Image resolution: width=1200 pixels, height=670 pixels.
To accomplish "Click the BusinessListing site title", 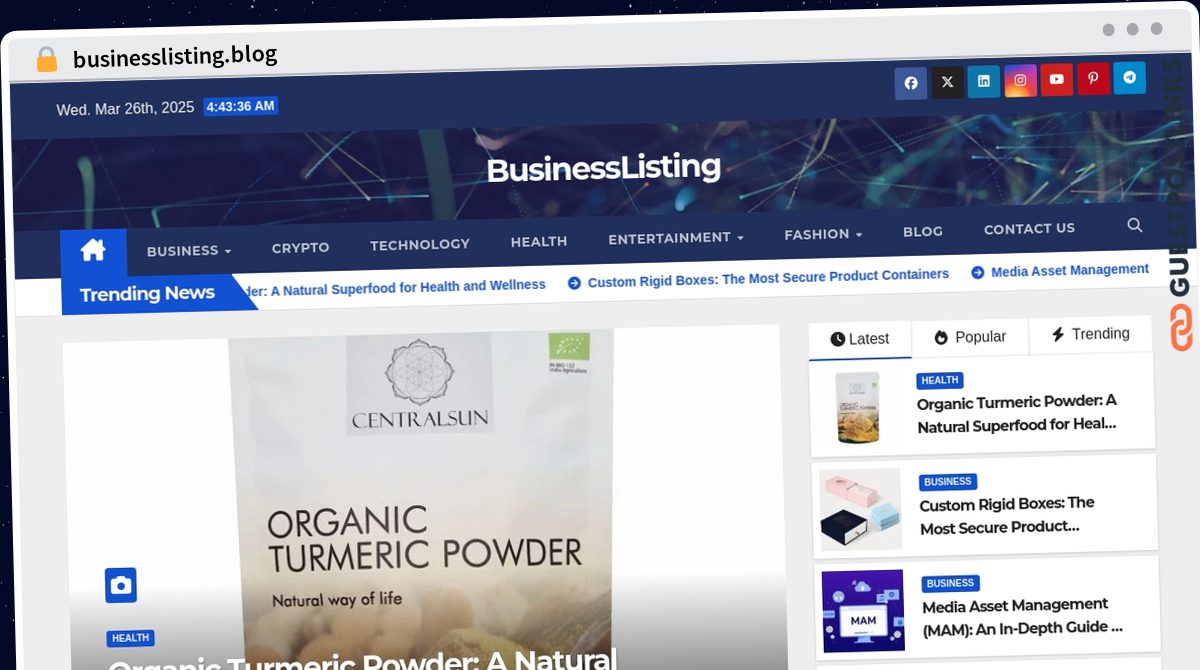I will tap(603, 168).
